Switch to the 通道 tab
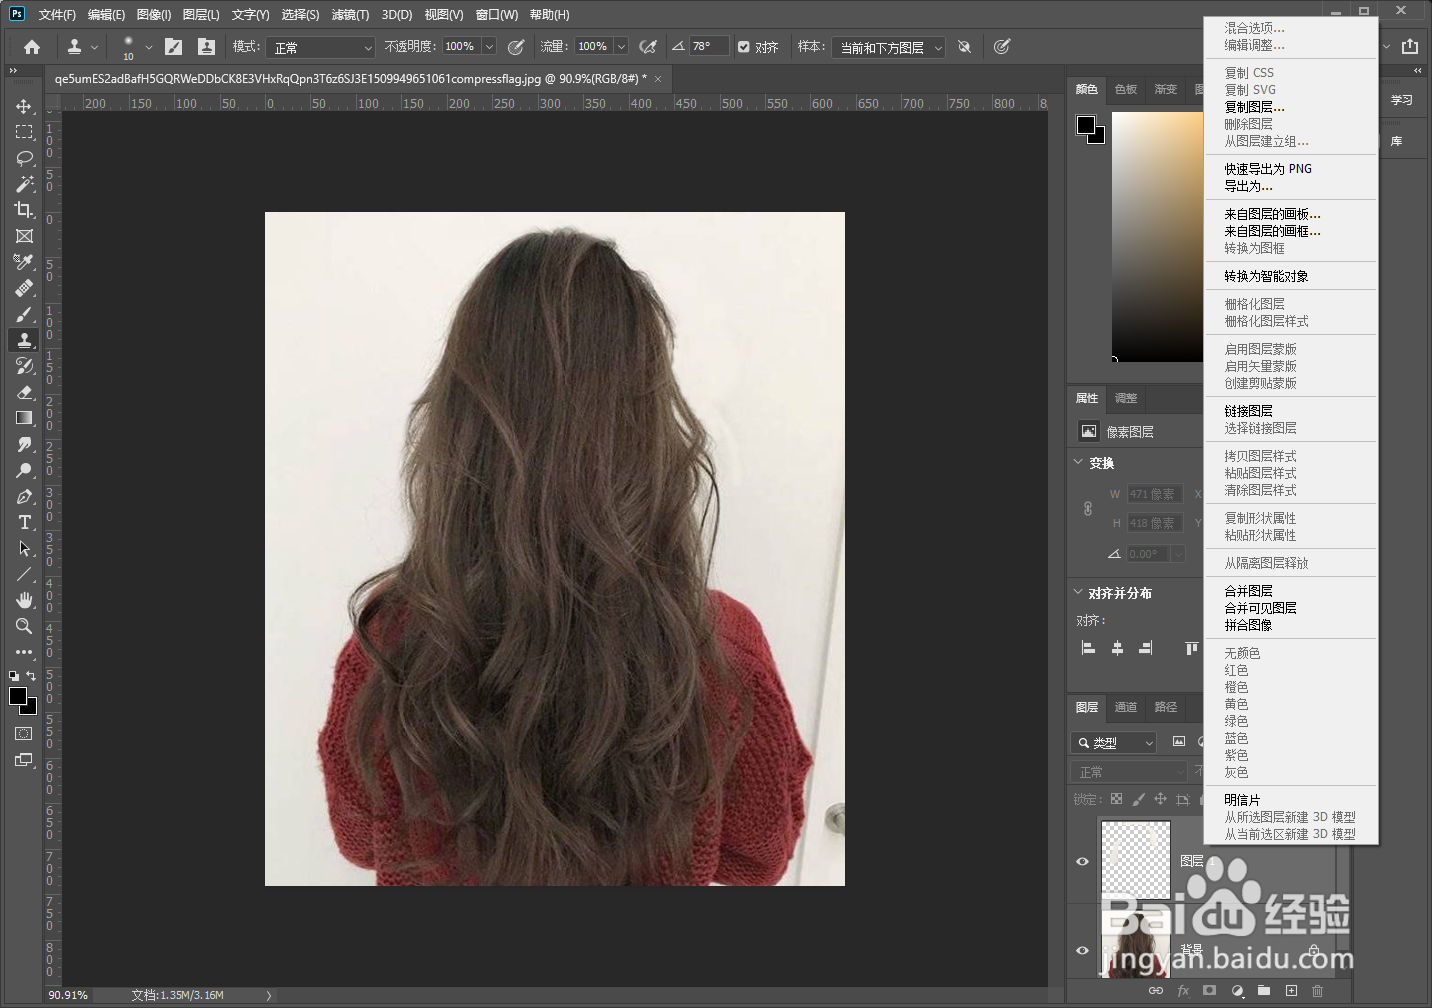1432x1008 pixels. (x=1126, y=707)
